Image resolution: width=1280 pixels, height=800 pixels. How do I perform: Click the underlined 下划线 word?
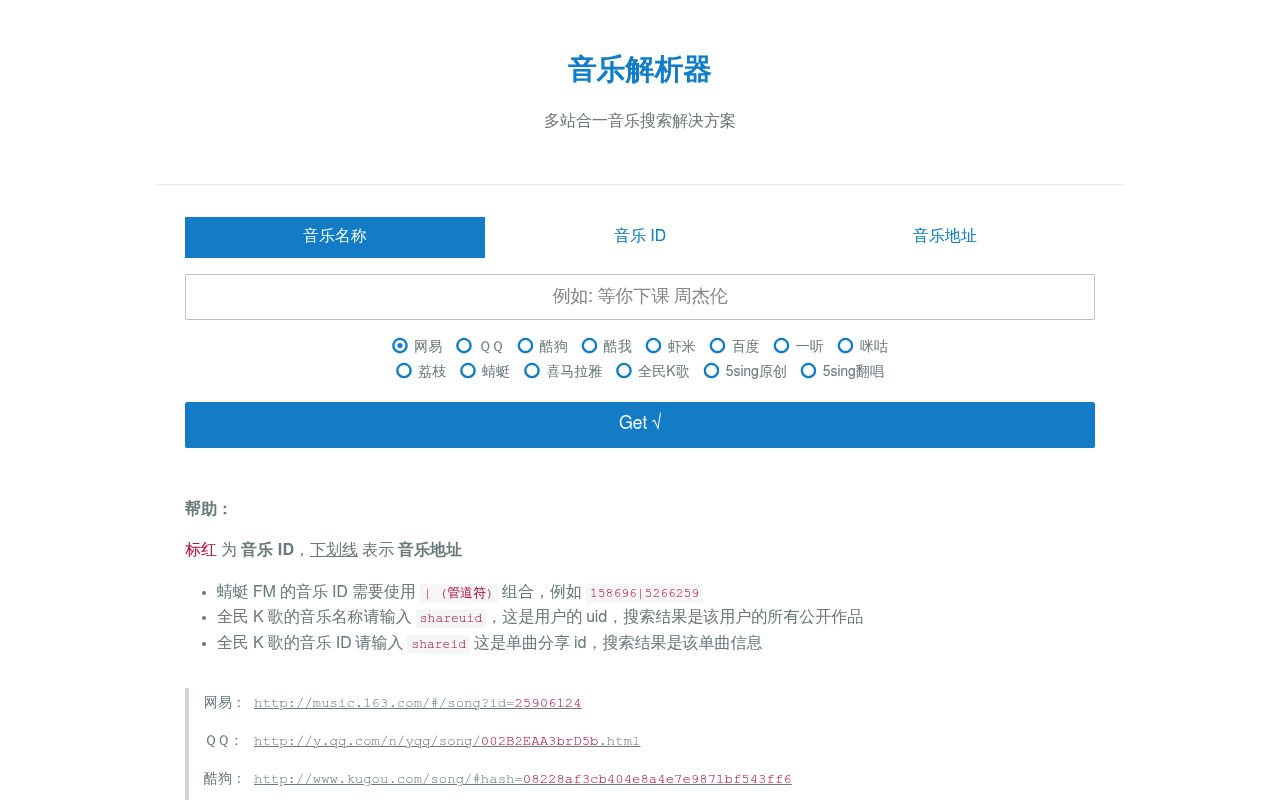[334, 550]
